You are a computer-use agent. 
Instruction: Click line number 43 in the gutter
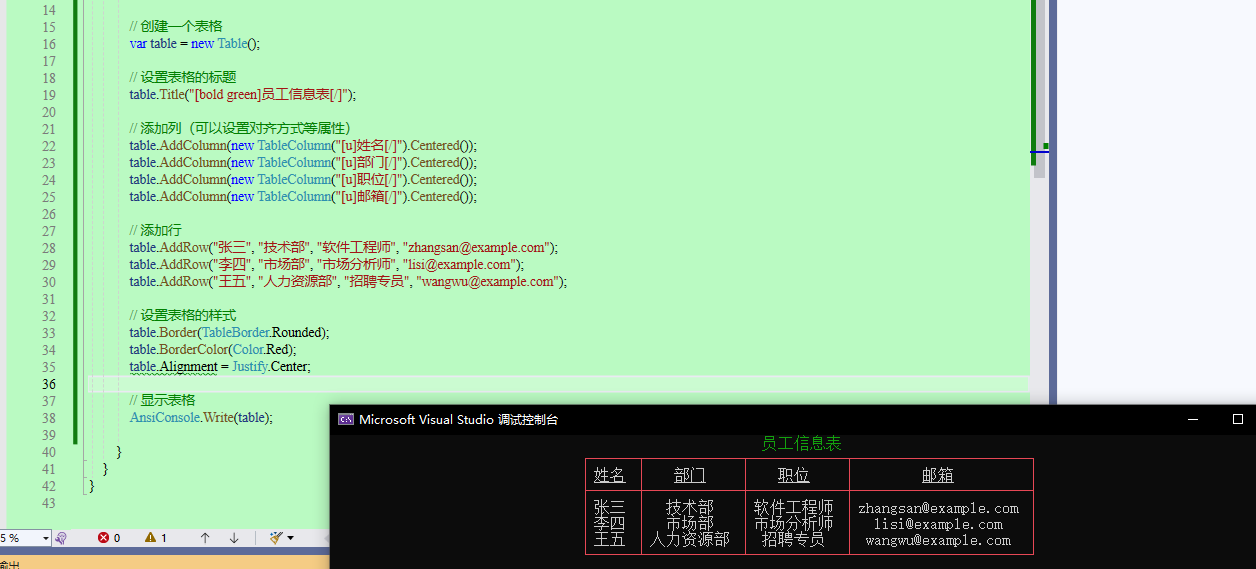[x=49, y=503]
